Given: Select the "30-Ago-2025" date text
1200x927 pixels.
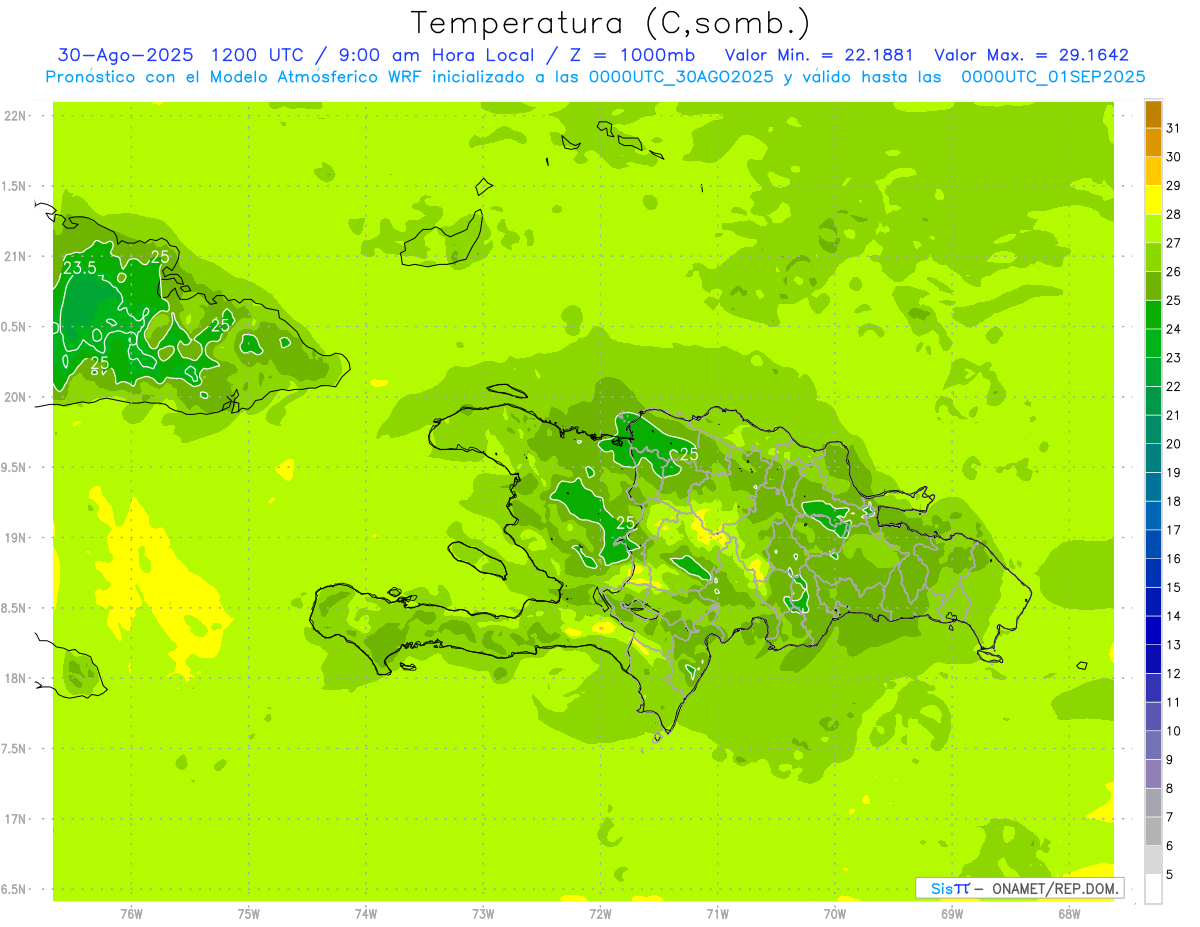Looking at the screenshot, I should pos(125,55).
